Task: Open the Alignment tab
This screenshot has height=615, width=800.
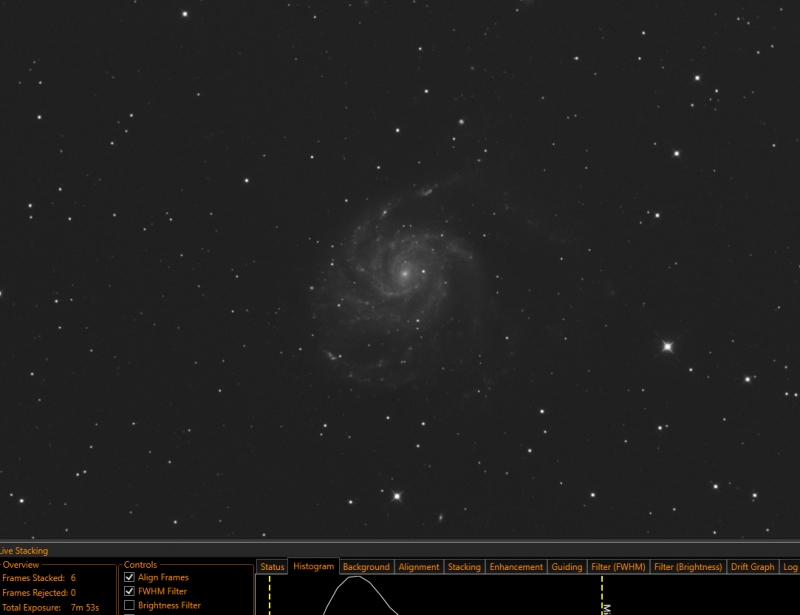Action: [419, 567]
